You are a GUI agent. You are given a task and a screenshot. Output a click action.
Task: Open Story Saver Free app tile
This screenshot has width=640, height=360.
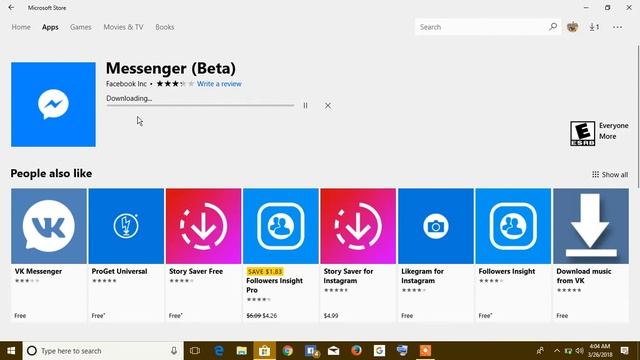pyautogui.click(x=203, y=255)
